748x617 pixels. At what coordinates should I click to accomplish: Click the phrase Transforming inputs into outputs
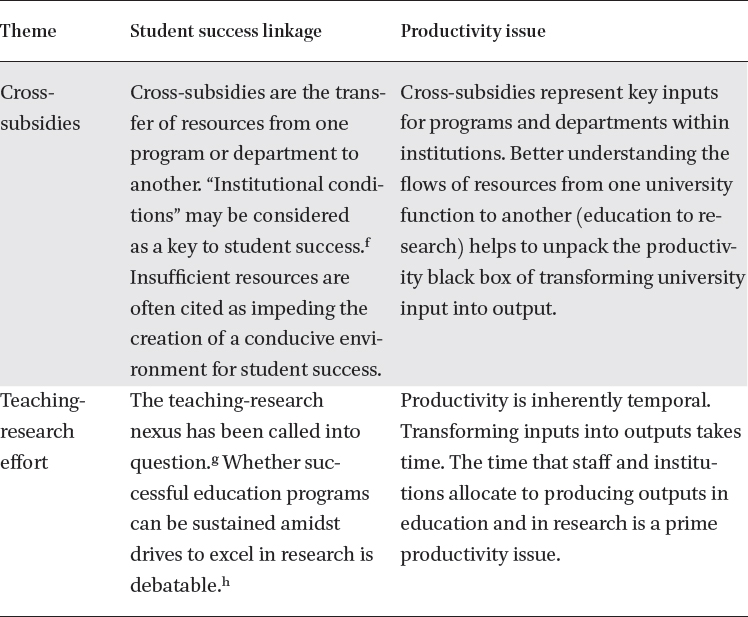coord(538,432)
